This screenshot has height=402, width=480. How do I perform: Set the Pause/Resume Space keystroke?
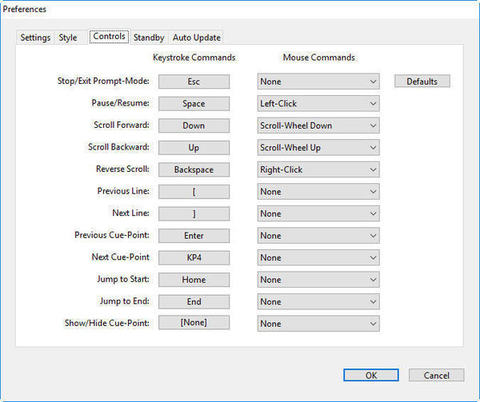194,104
